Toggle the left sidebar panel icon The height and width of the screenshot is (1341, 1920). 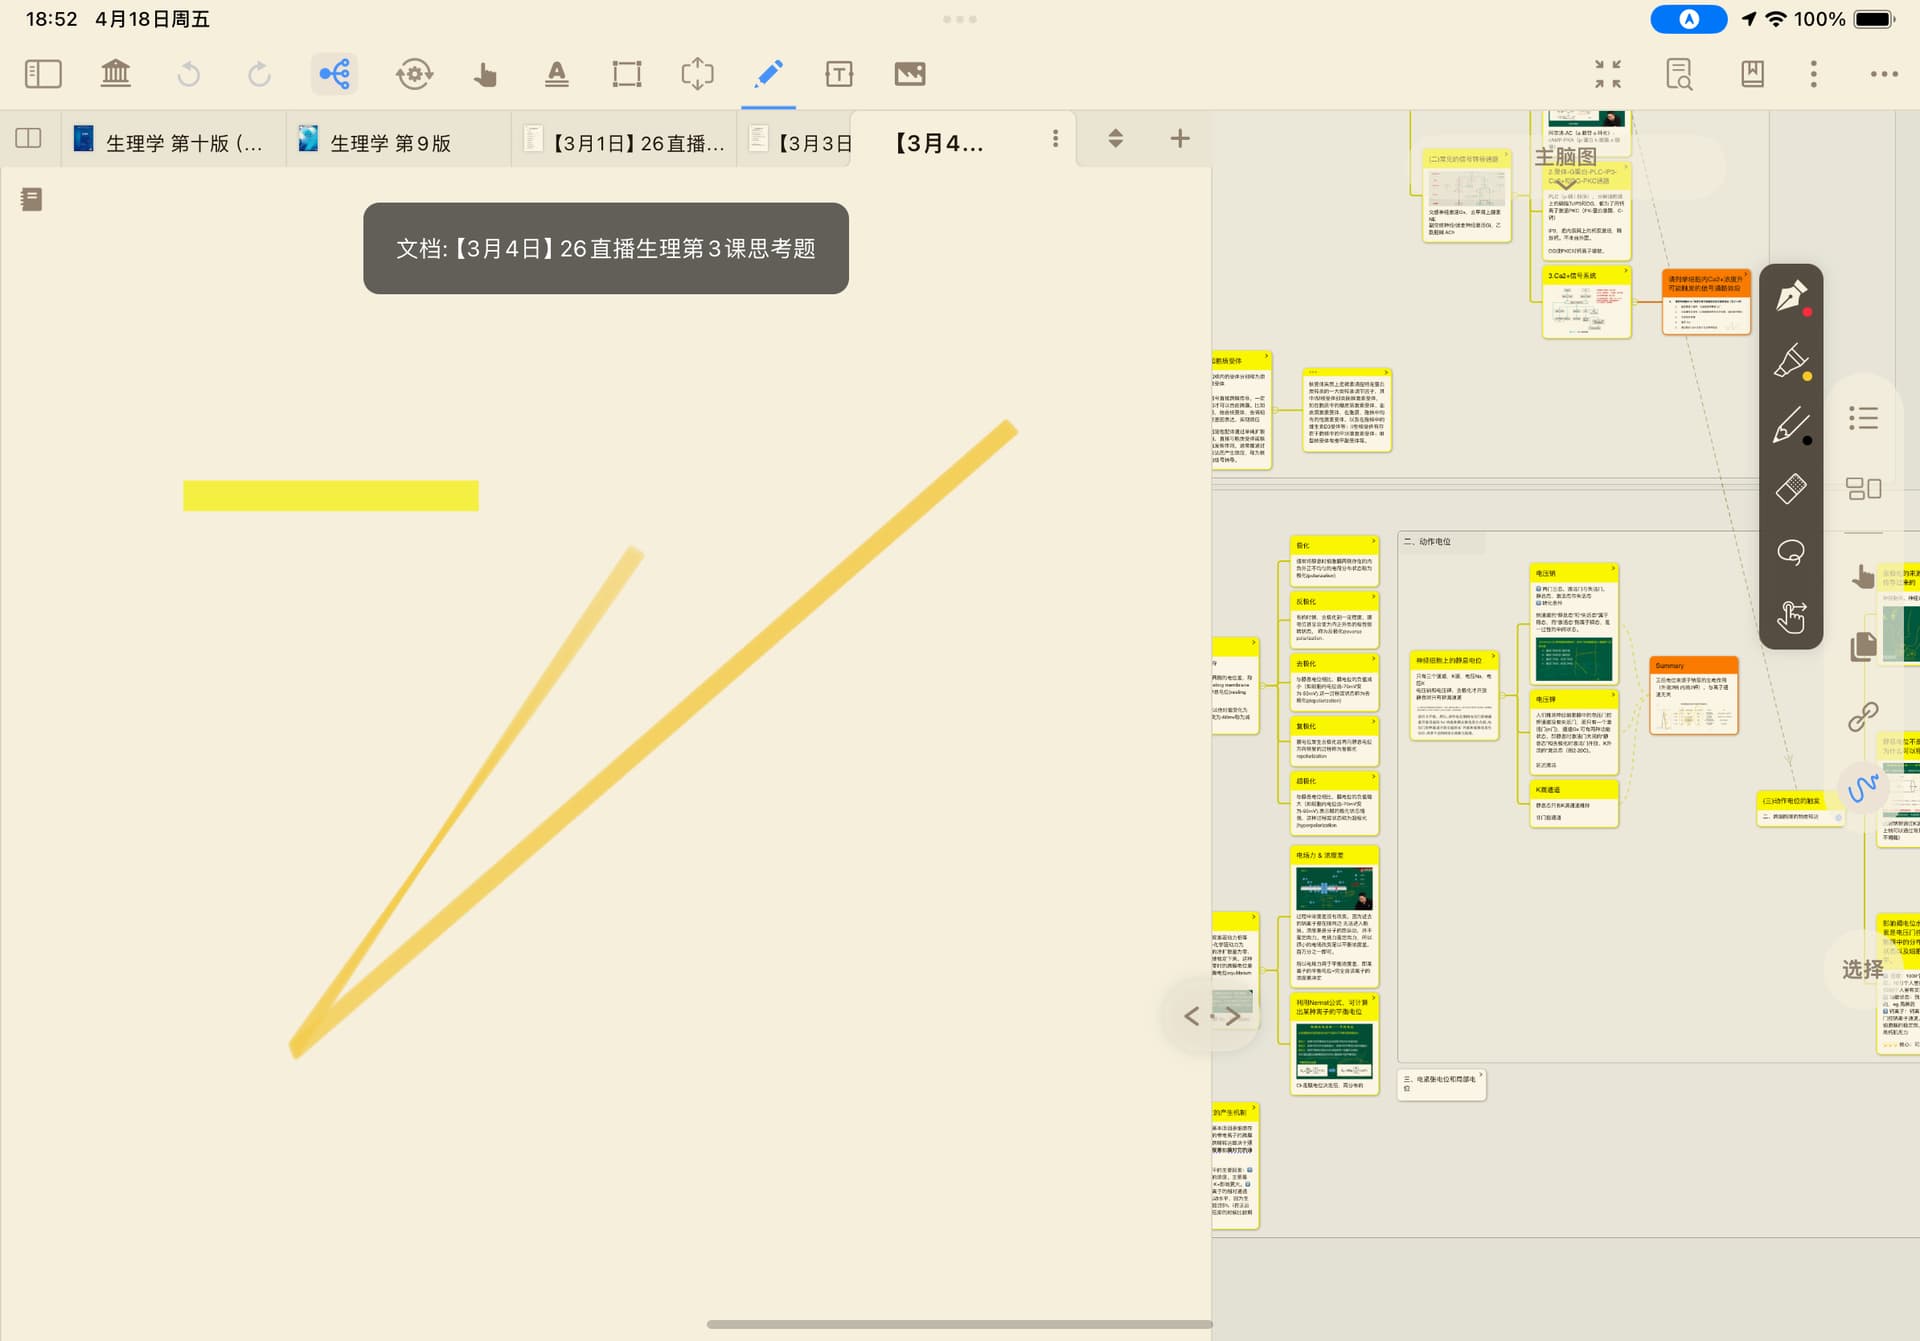[43, 74]
